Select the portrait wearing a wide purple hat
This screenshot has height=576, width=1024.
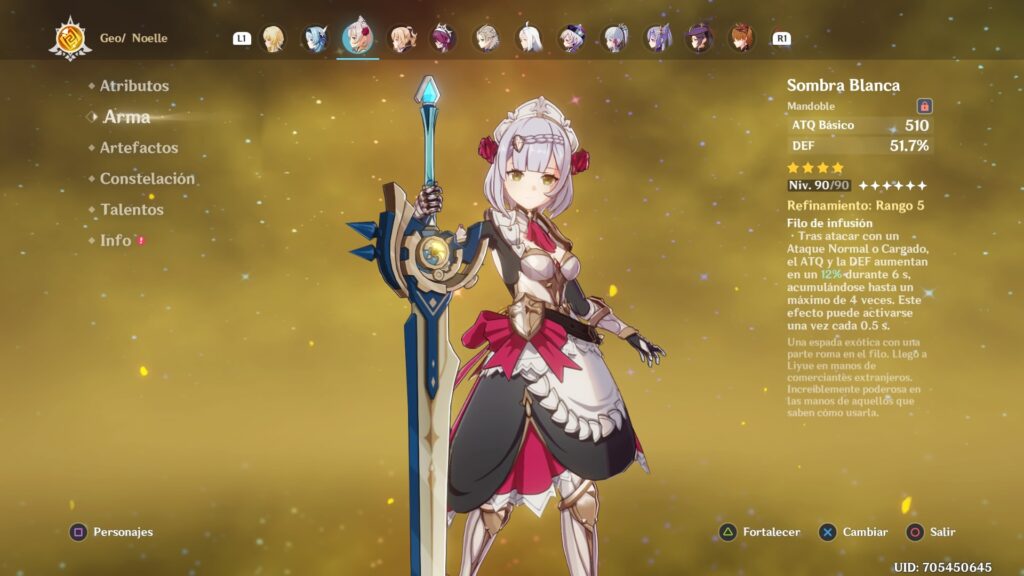(x=699, y=39)
